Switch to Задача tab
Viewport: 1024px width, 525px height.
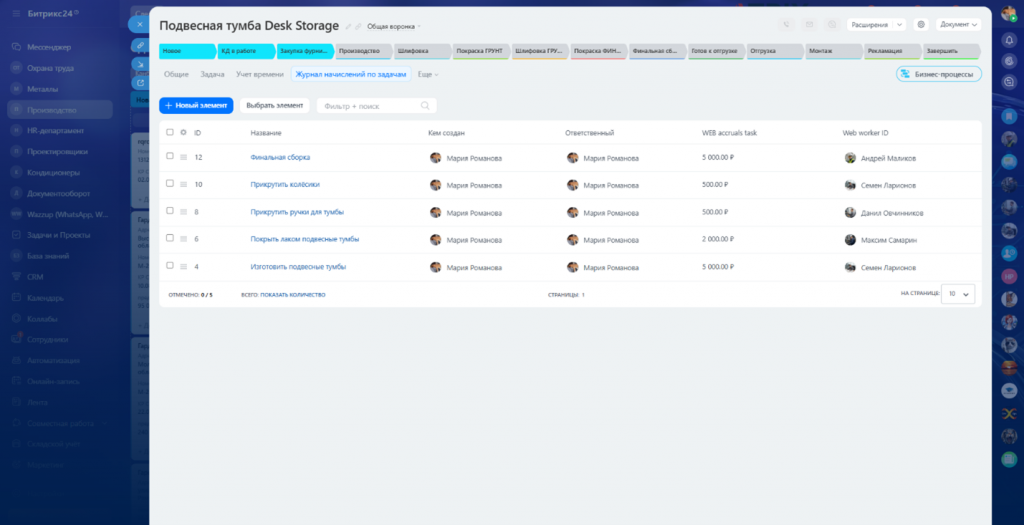[212, 74]
